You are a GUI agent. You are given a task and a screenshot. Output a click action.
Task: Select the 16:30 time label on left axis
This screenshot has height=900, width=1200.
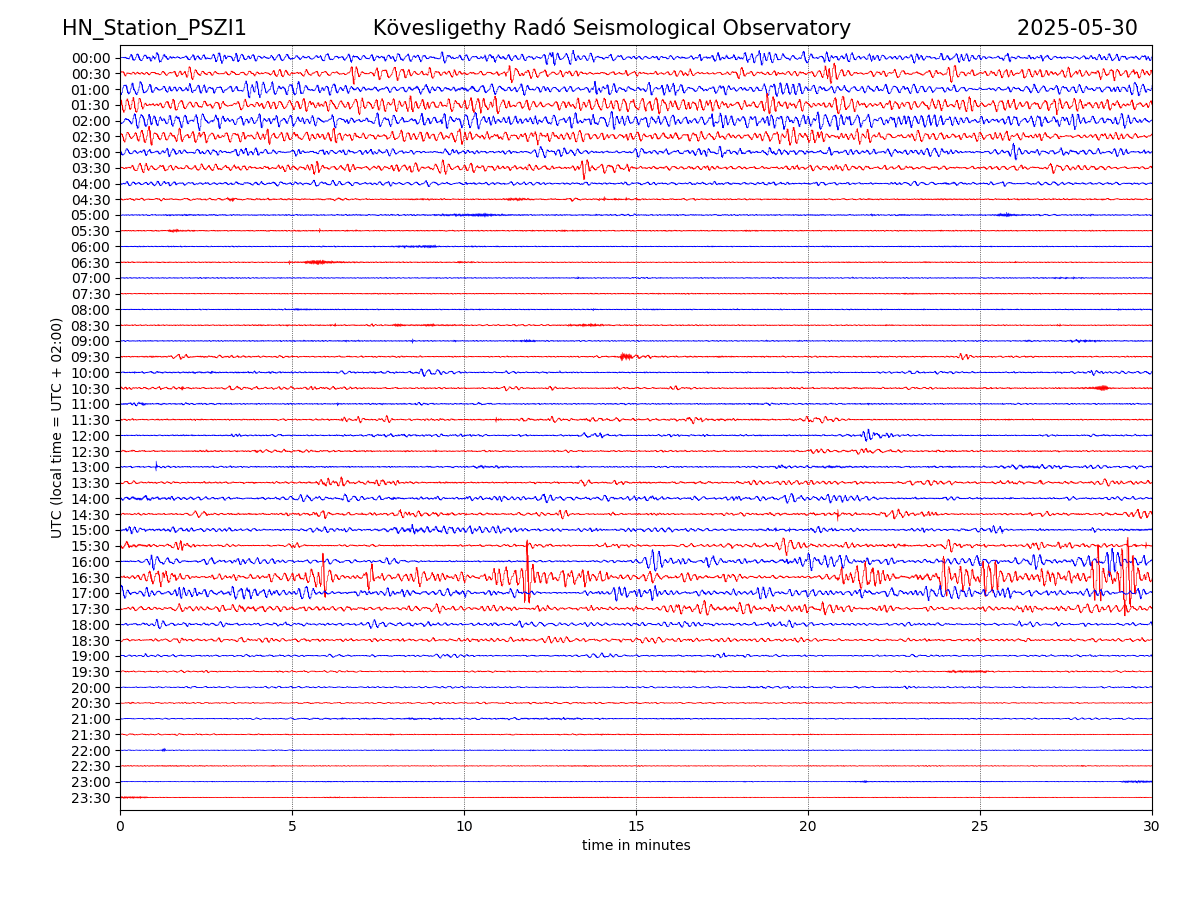click(91, 578)
